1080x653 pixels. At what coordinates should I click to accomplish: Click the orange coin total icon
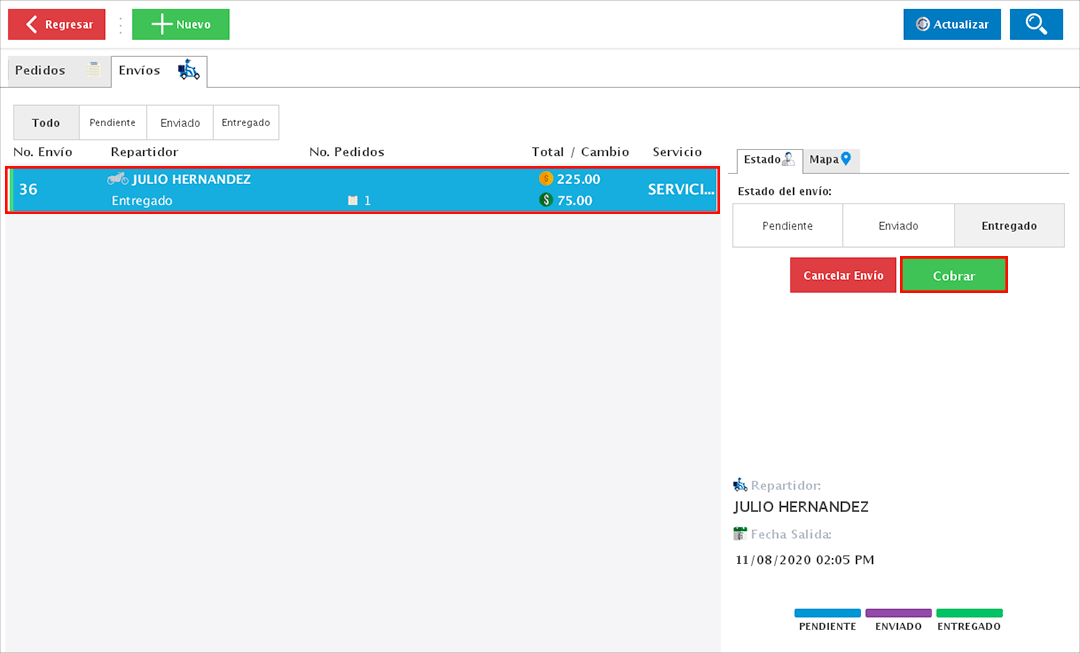[x=545, y=179]
